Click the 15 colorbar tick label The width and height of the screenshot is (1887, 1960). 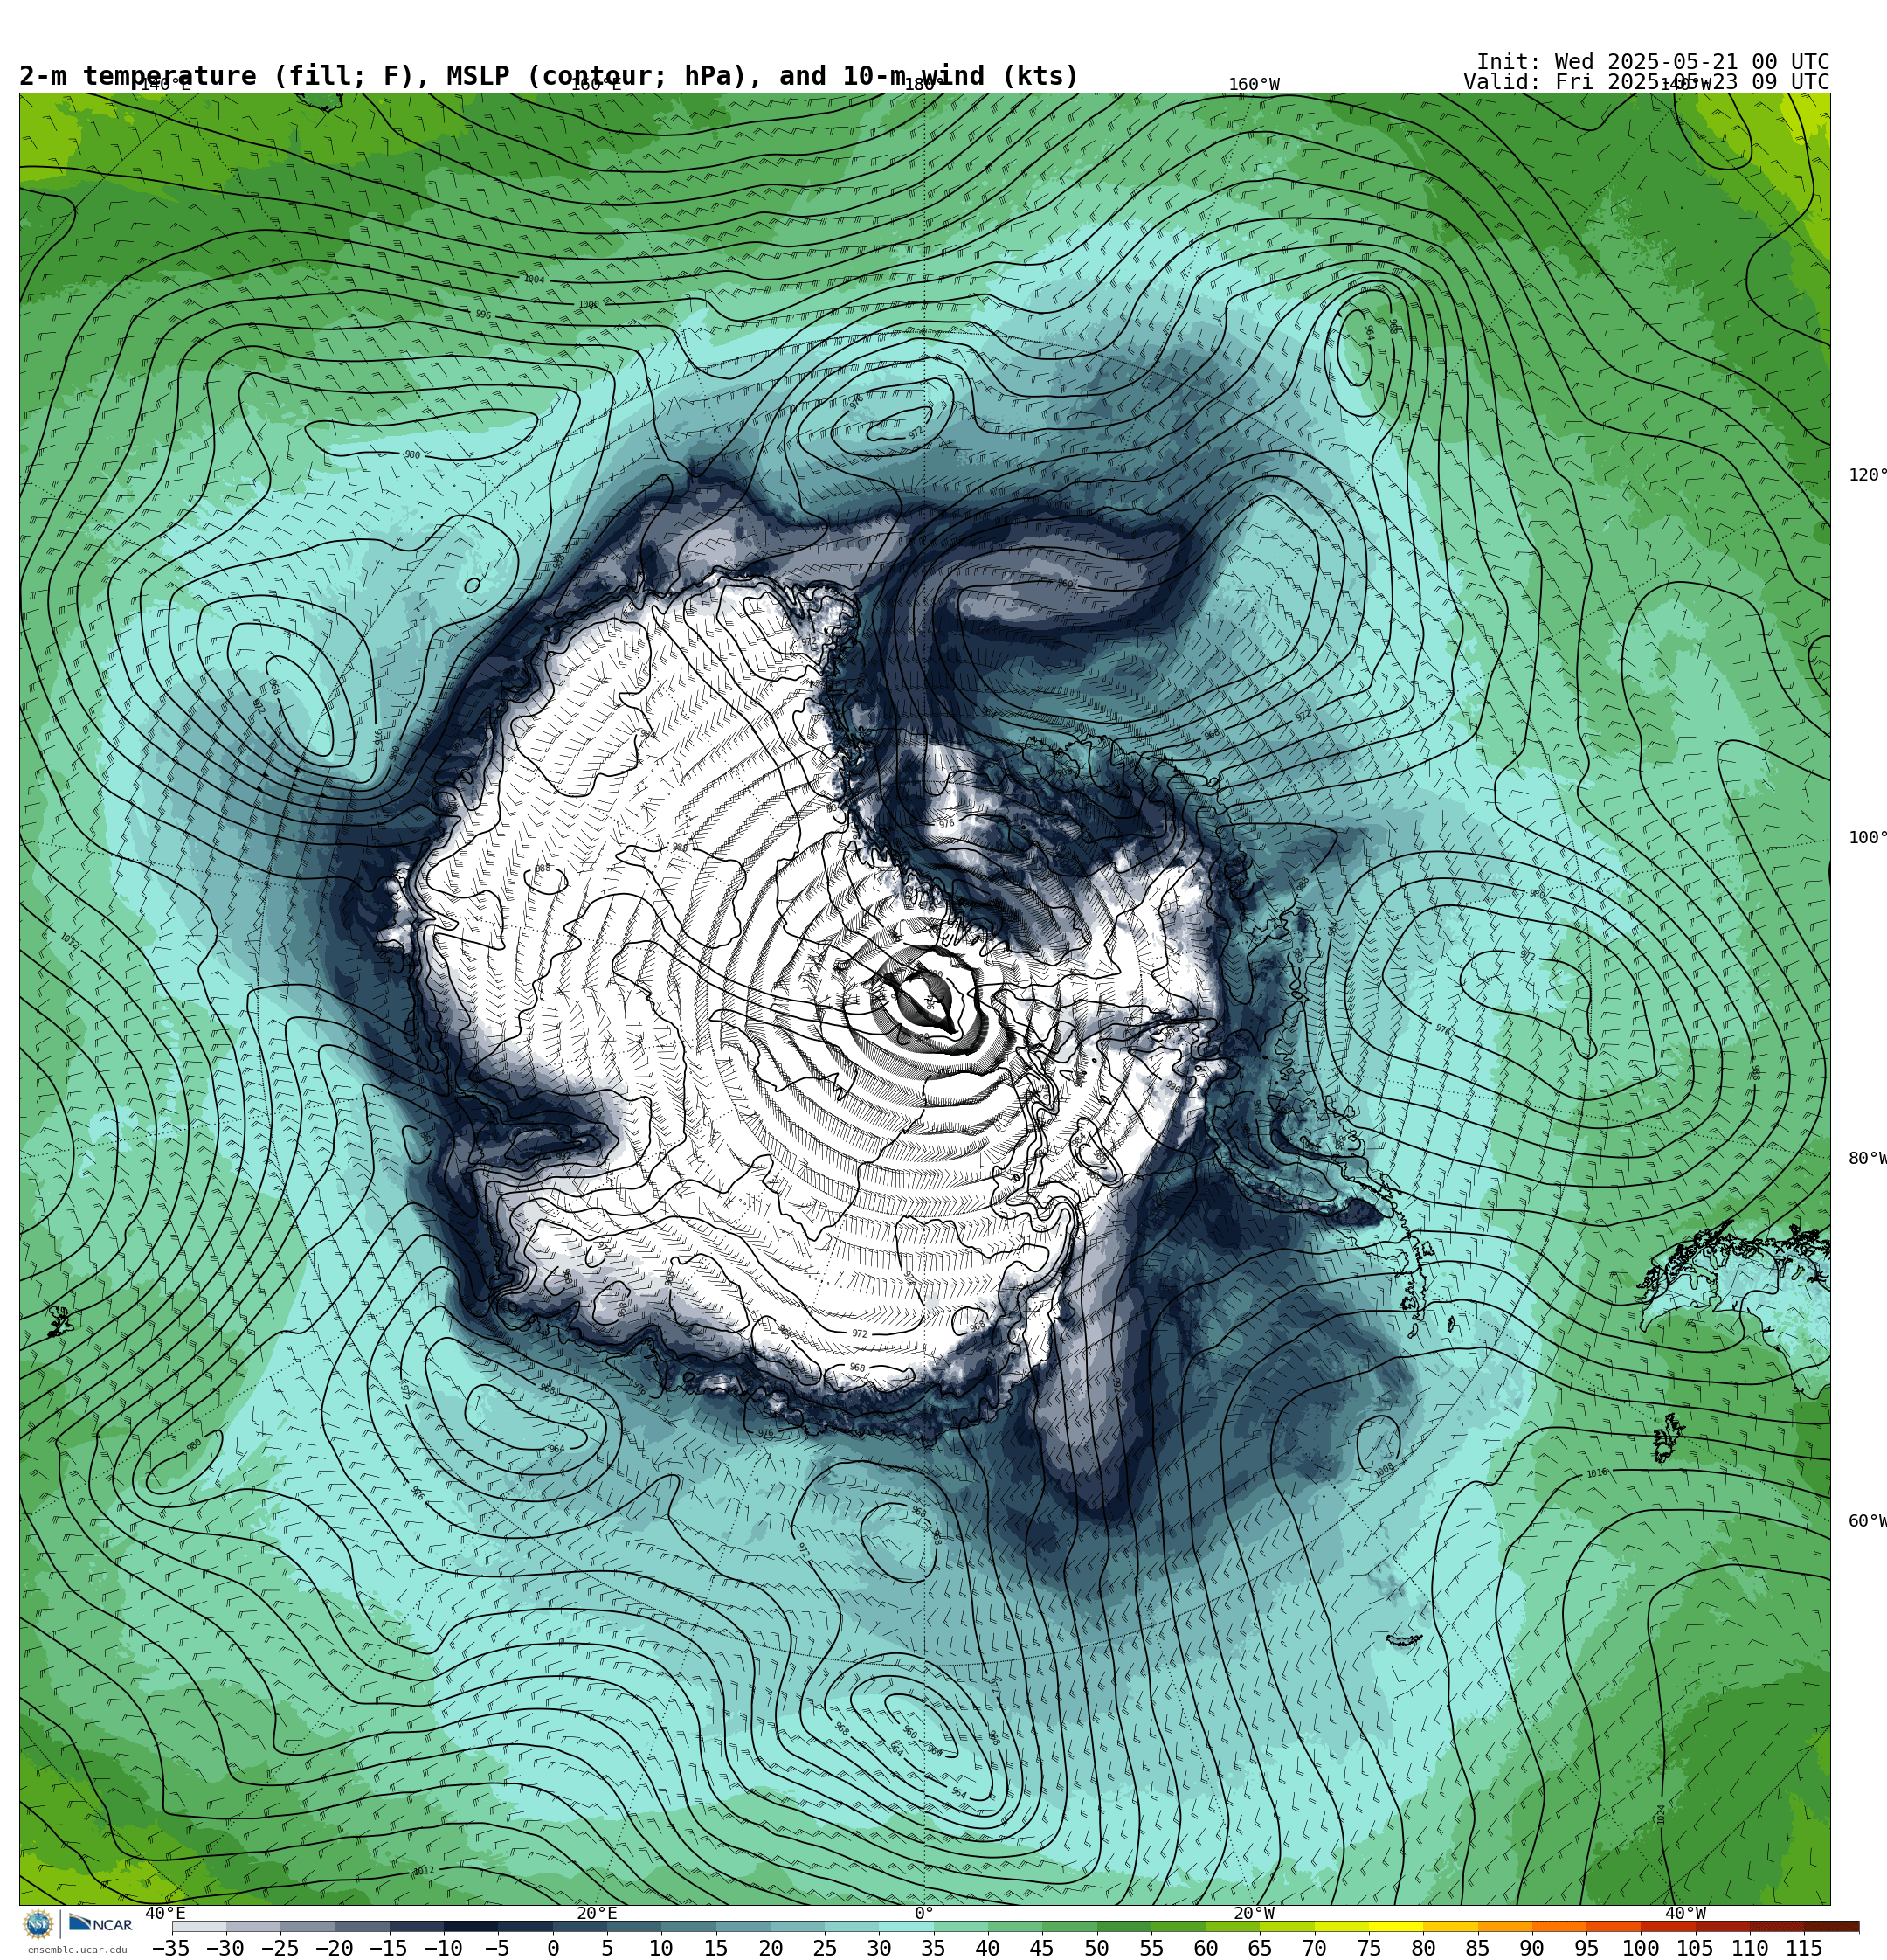[x=715, y=1948]
